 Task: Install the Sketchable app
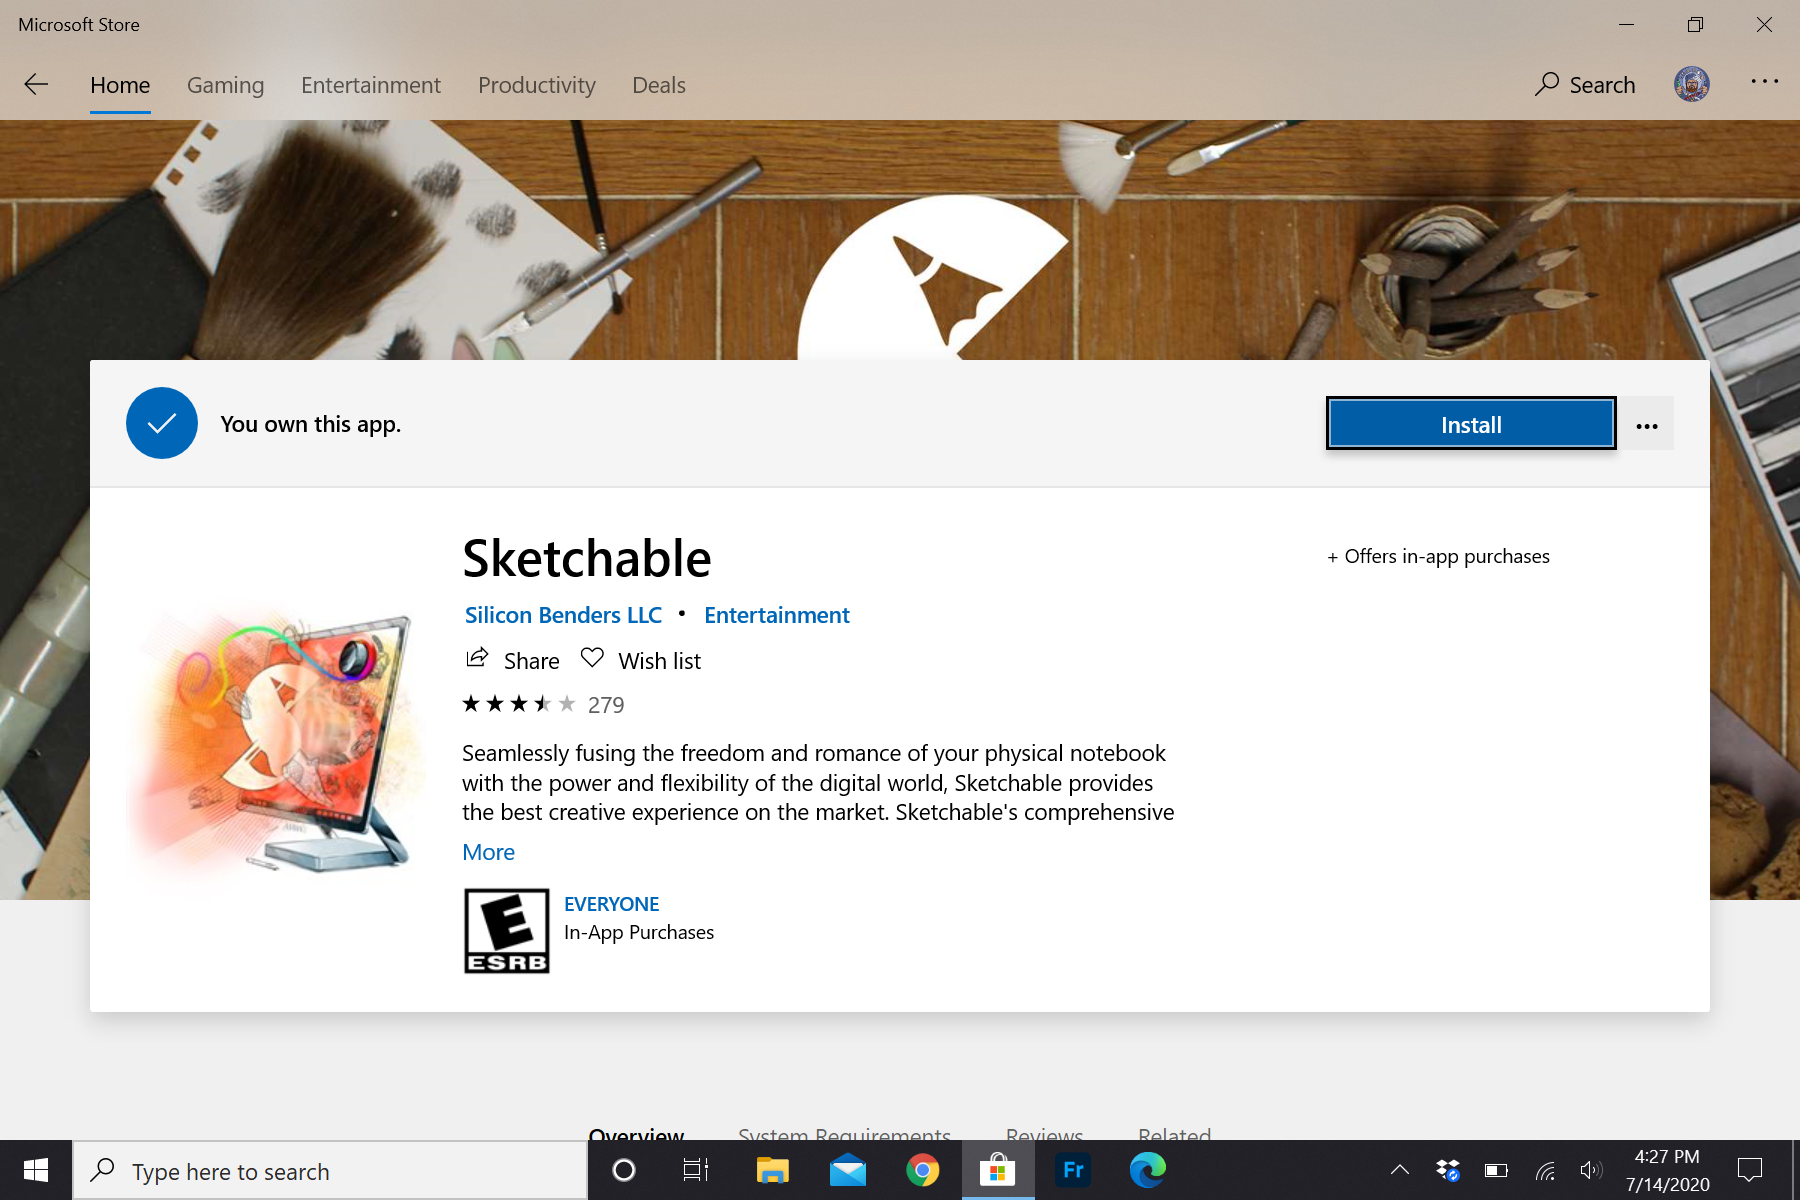1471,424
